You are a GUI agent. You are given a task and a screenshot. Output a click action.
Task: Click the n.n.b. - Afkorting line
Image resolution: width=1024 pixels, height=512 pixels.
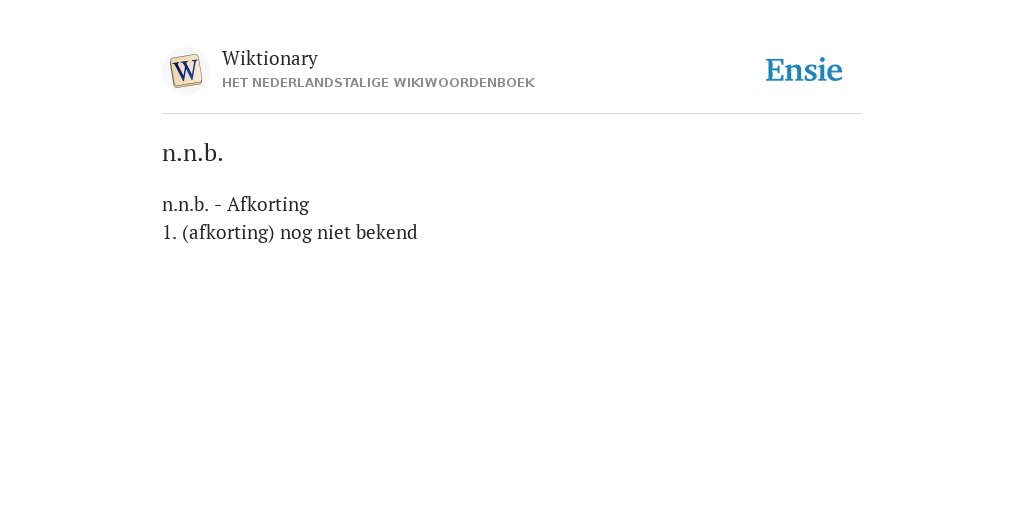click(x=236, y=204)
